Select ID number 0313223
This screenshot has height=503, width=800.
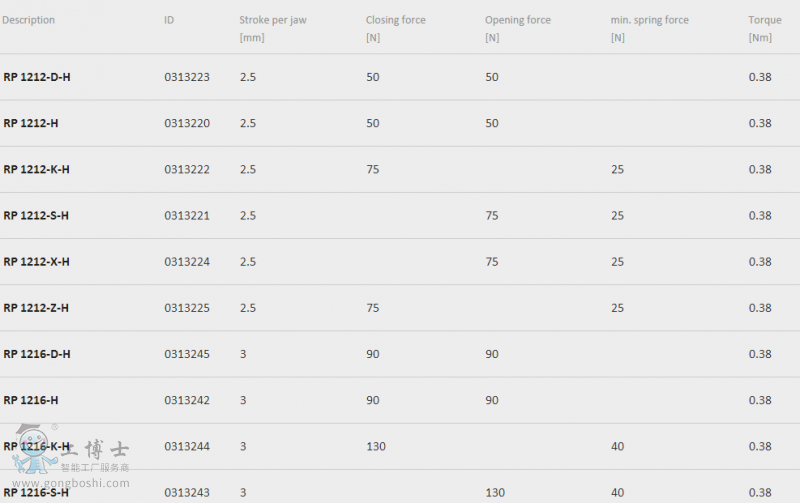coord(187,77)
